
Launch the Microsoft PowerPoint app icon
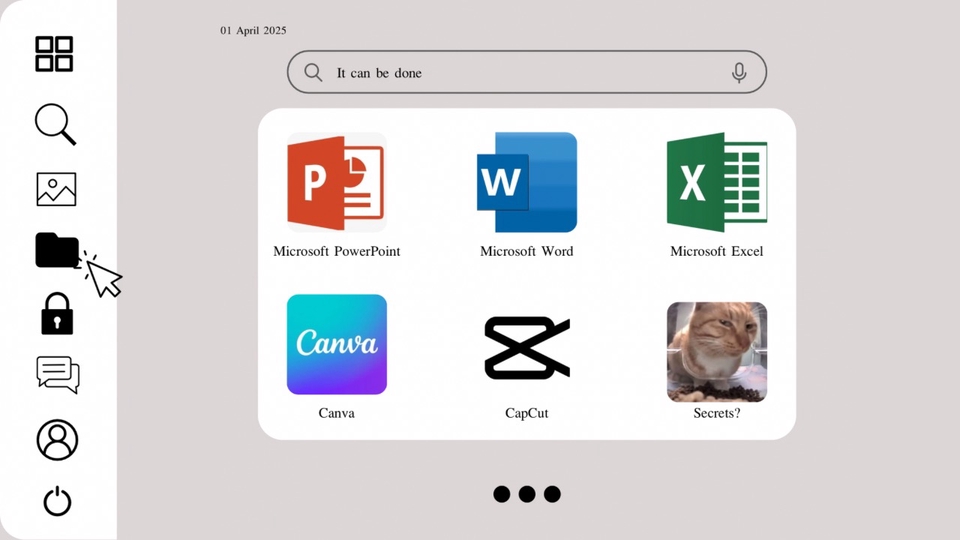coord(336,183)
